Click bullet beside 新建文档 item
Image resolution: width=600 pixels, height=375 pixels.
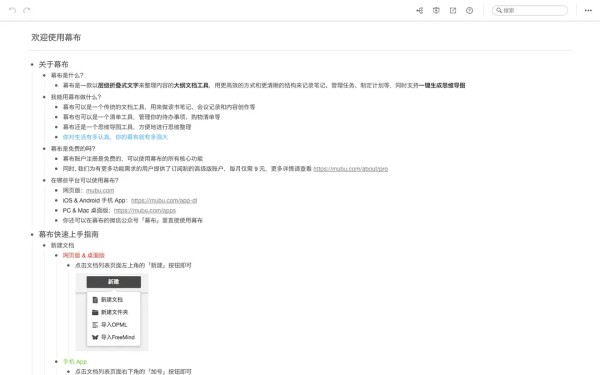44,245
